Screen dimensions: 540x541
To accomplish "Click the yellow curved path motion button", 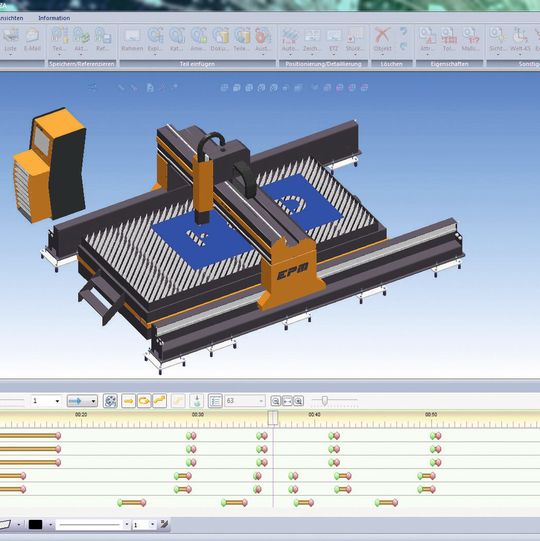I will tap(159, 401).
